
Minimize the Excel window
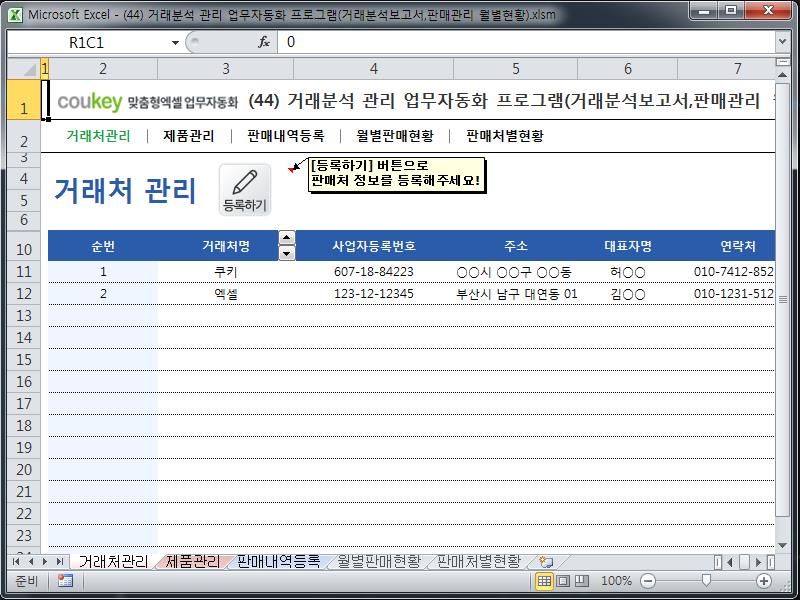(705, 11)
